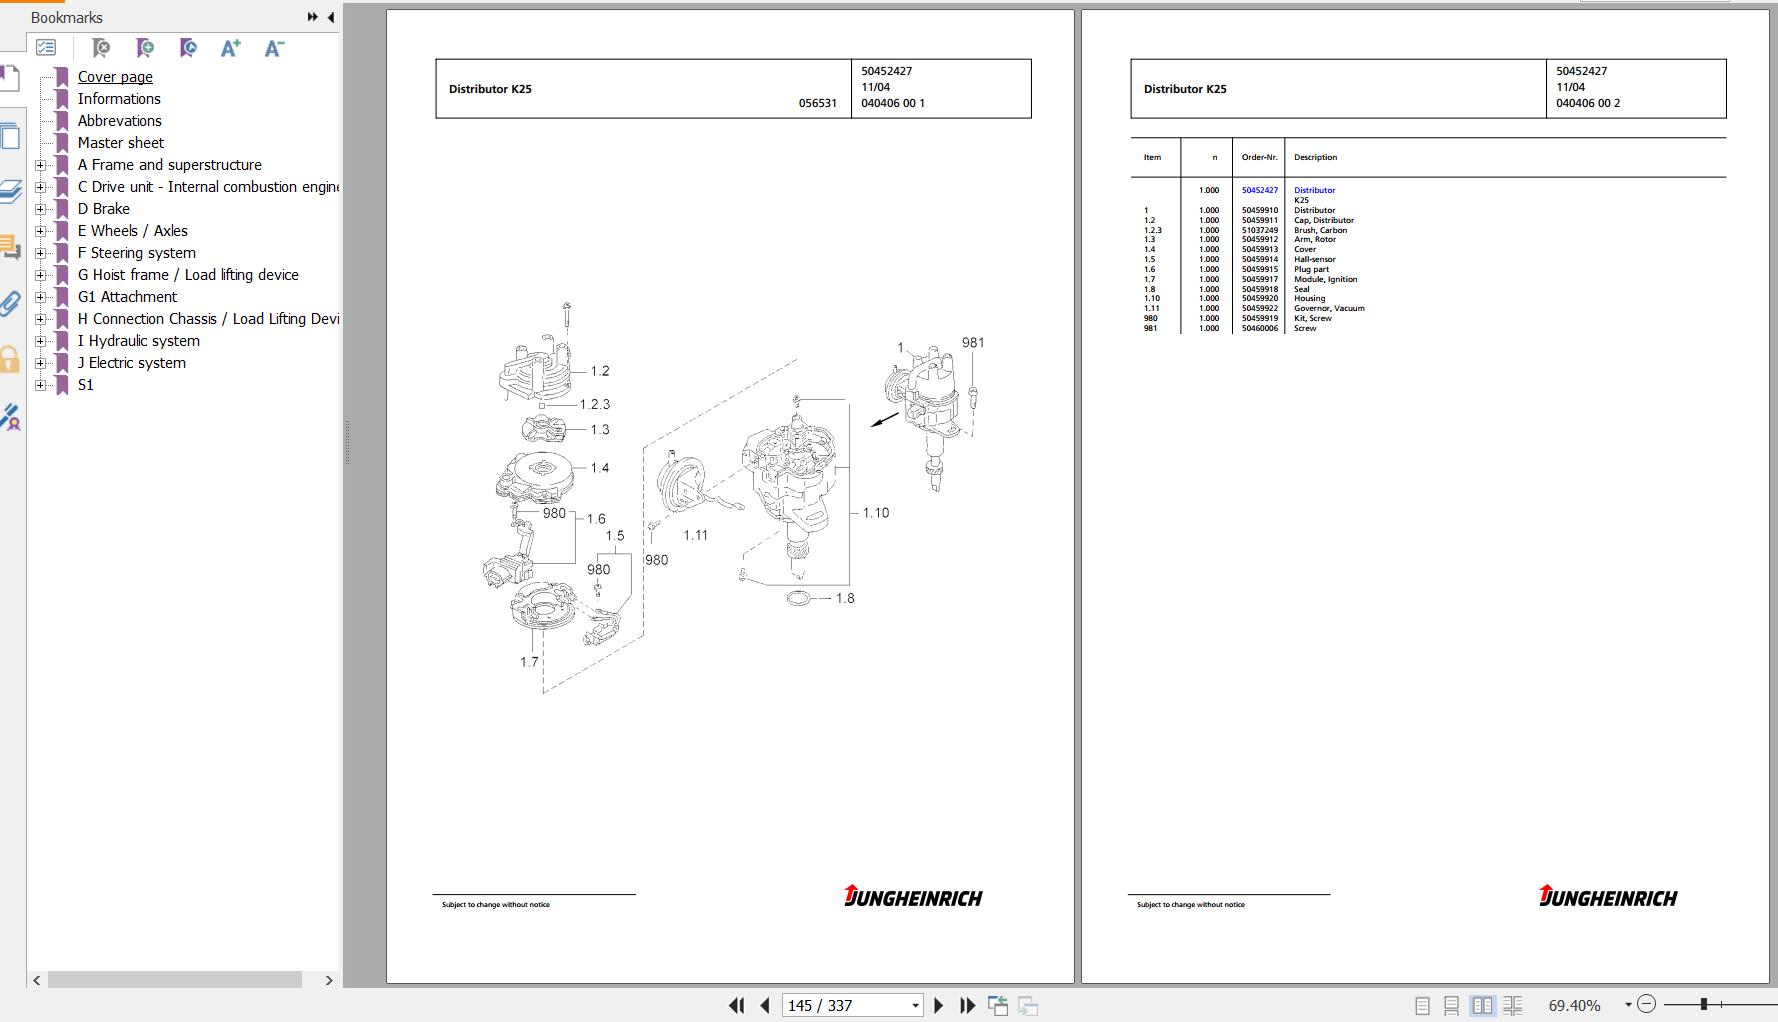Expand D Brake bookmark
Screen dimensions: 1778x1022
40,209
